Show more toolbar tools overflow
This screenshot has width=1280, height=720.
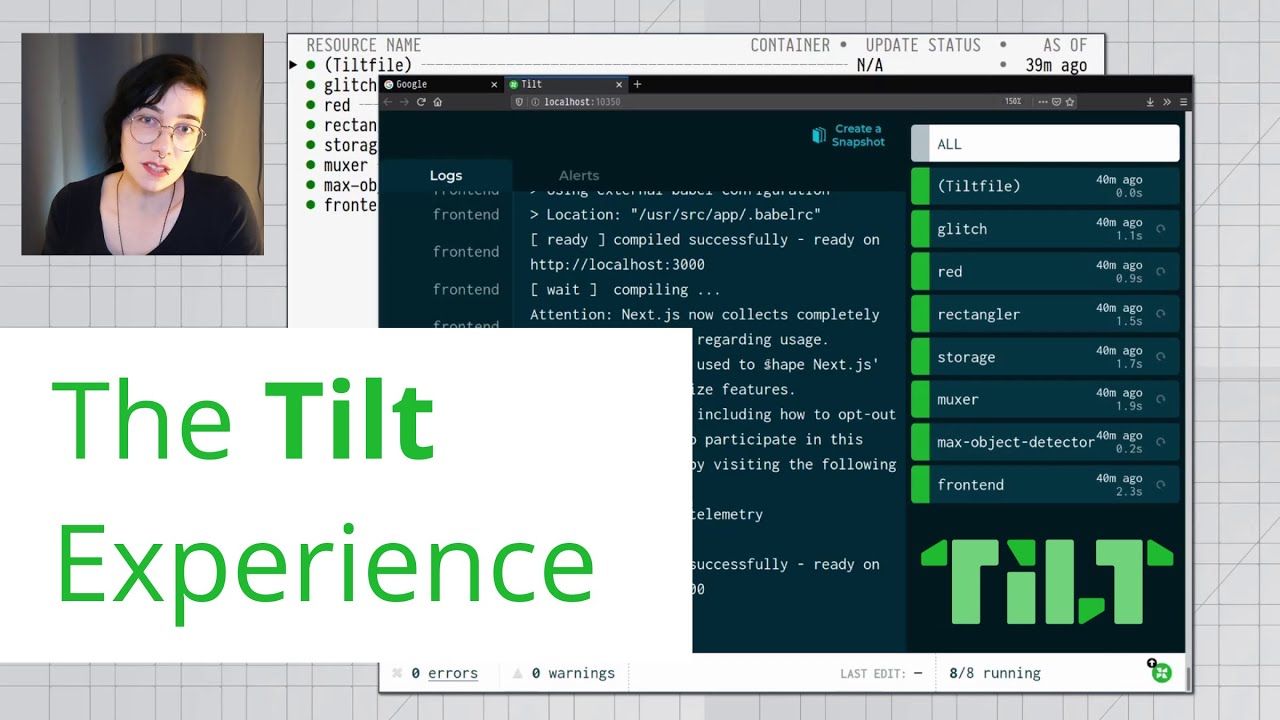coord(1167,102)
